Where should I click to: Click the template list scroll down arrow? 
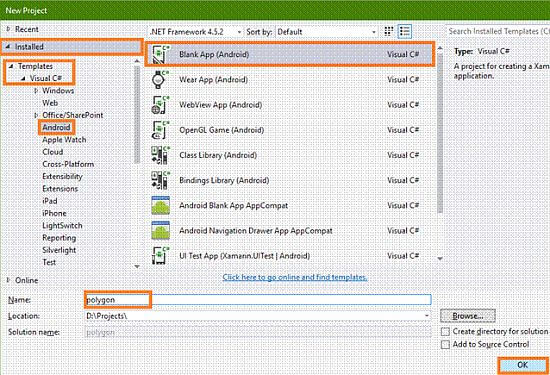pyautogui.click(x=440, y=259)
